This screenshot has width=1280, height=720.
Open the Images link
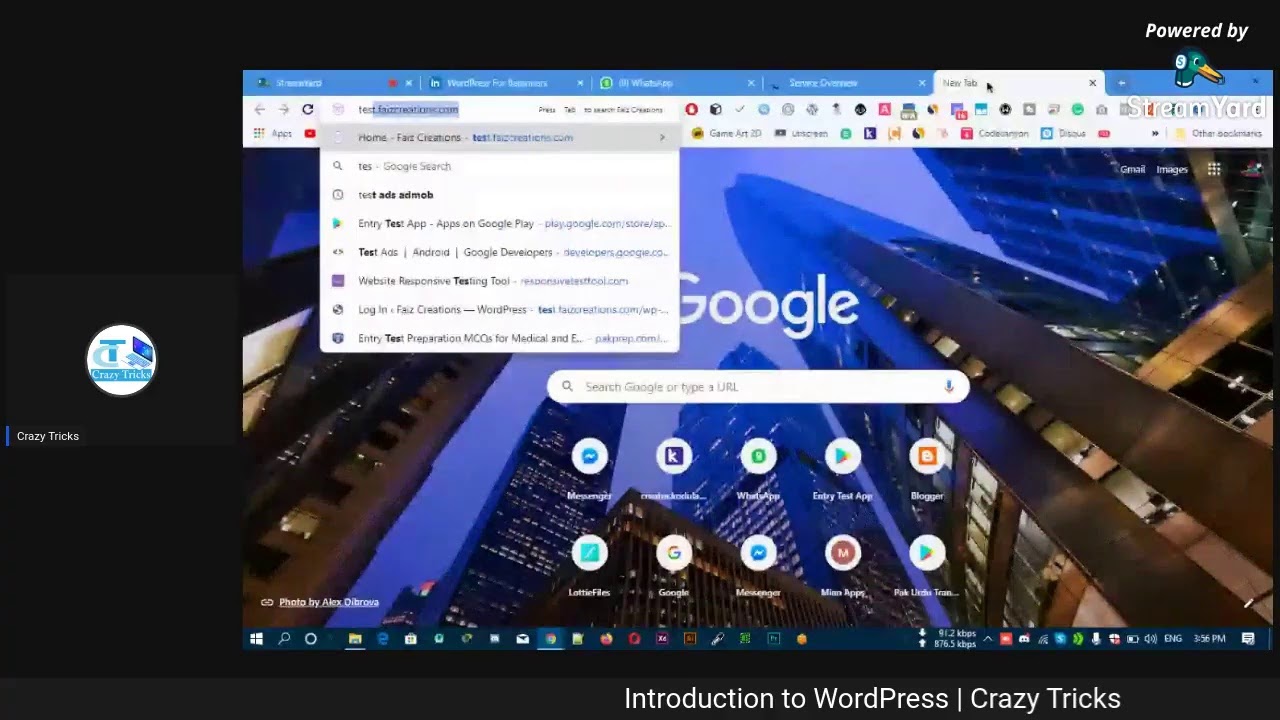click(1172, 169)
